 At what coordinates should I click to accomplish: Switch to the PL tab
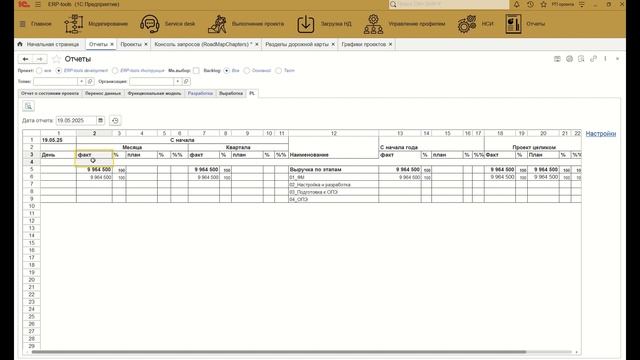pyautogui.click(x=252, y=93)
